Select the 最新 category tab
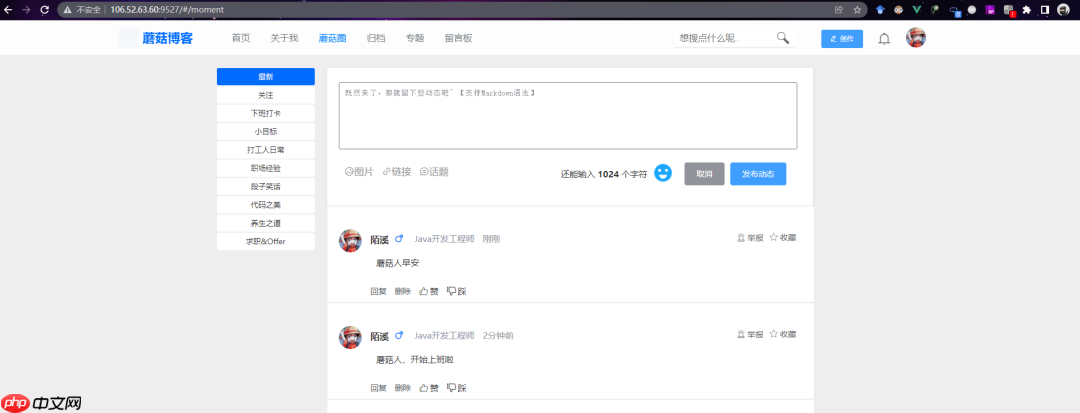 click(x=266, y=76)
